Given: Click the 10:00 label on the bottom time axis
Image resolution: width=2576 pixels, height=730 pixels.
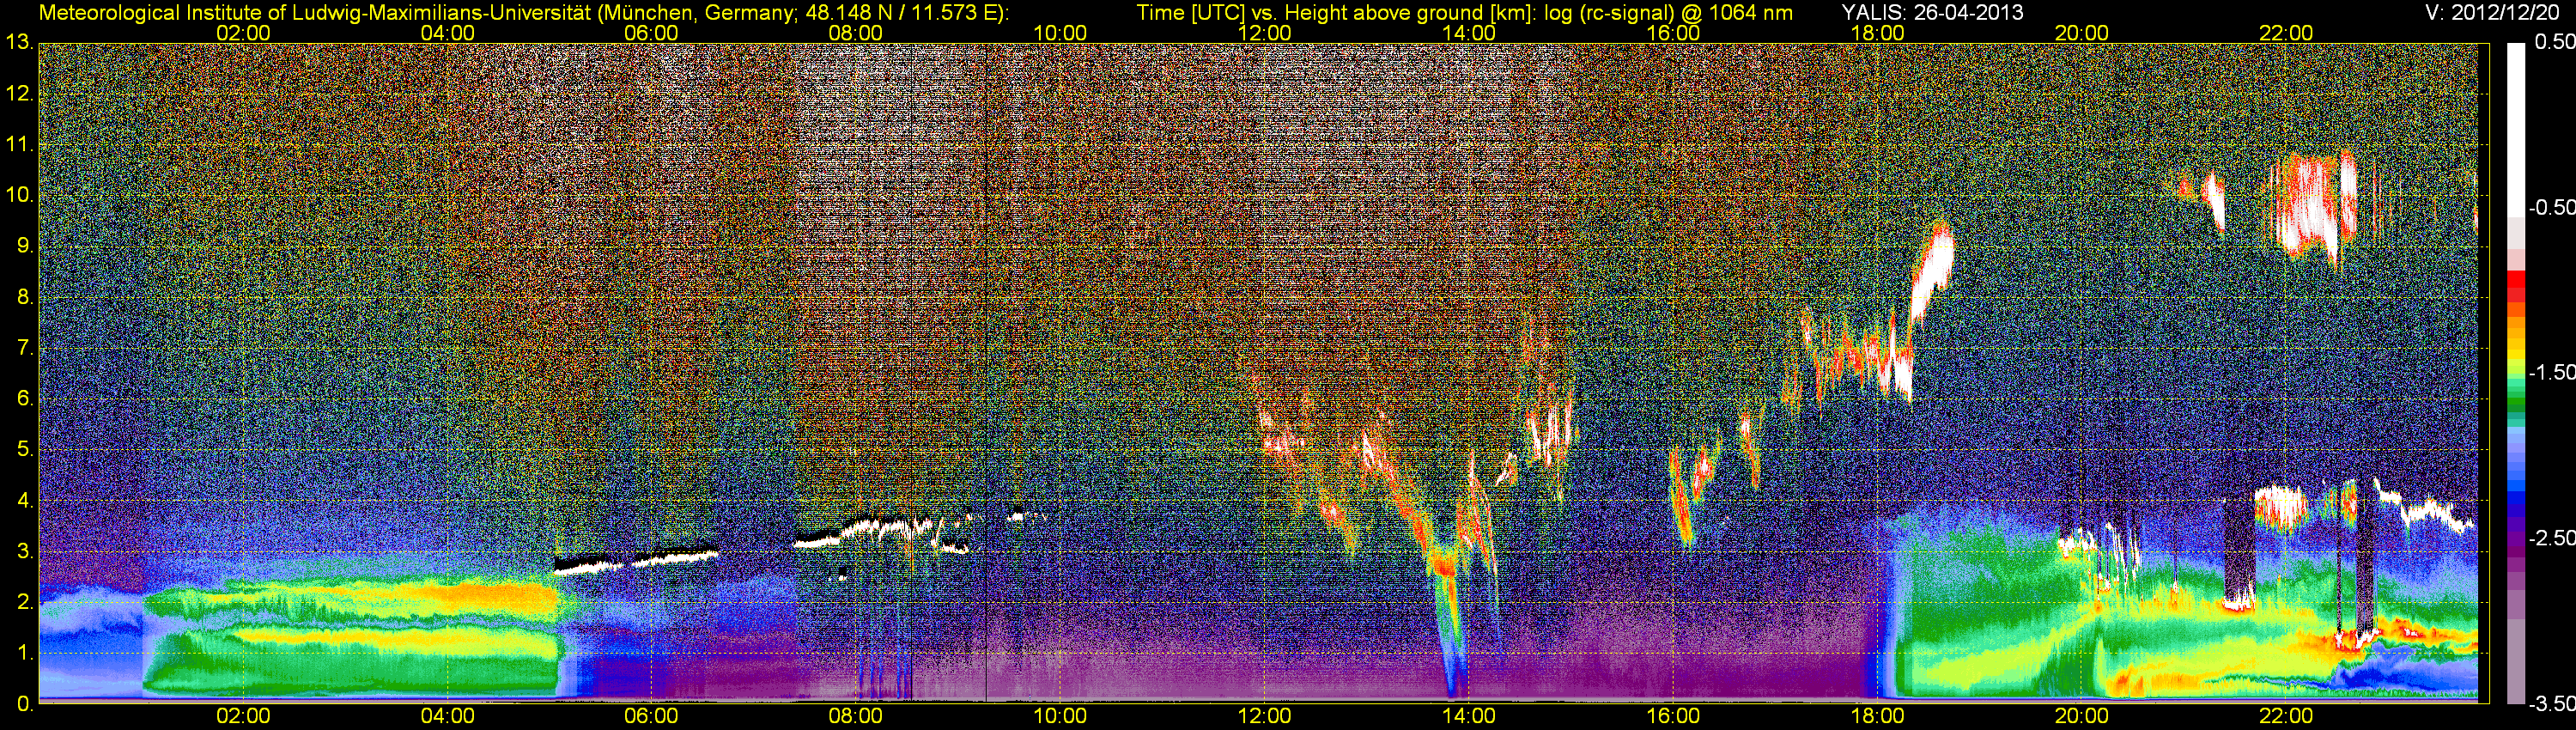Looking at the screenshot, I should pyautogui.click(x=1060, y=716).
